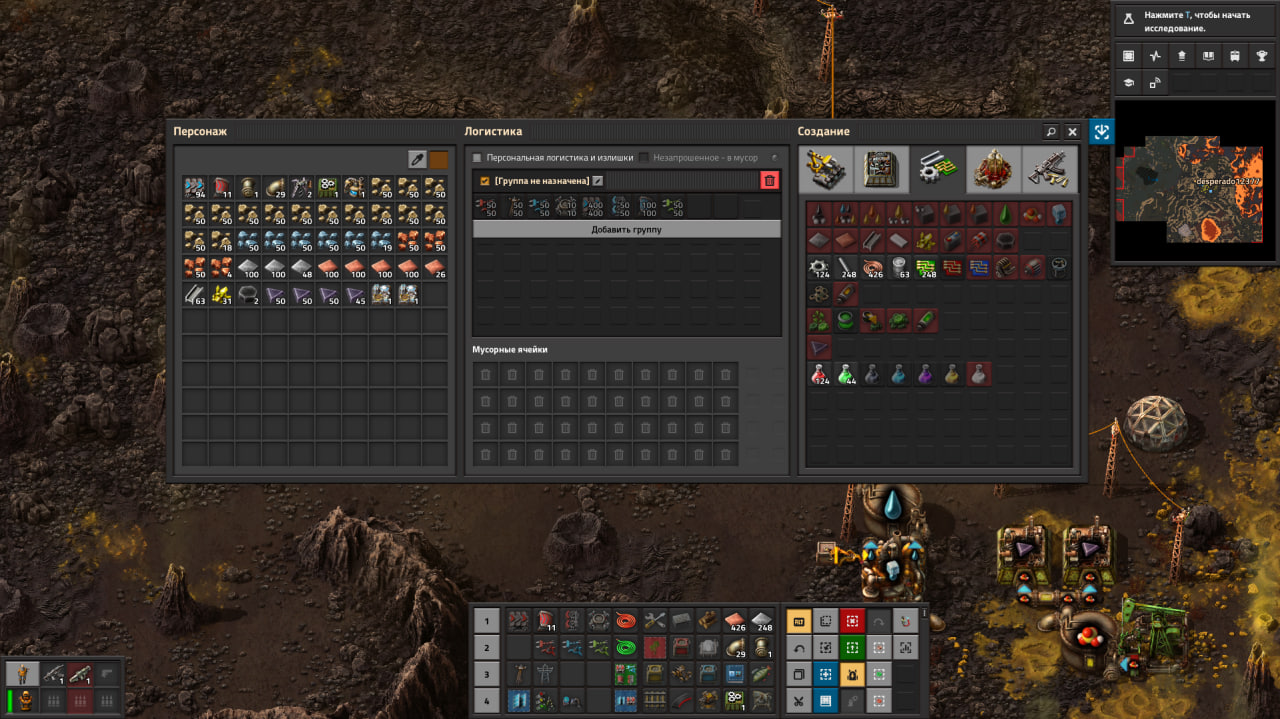Open the production statistics graph icon
The height and width of the screenshot is (719, 1280).
tap(1155, 56)
